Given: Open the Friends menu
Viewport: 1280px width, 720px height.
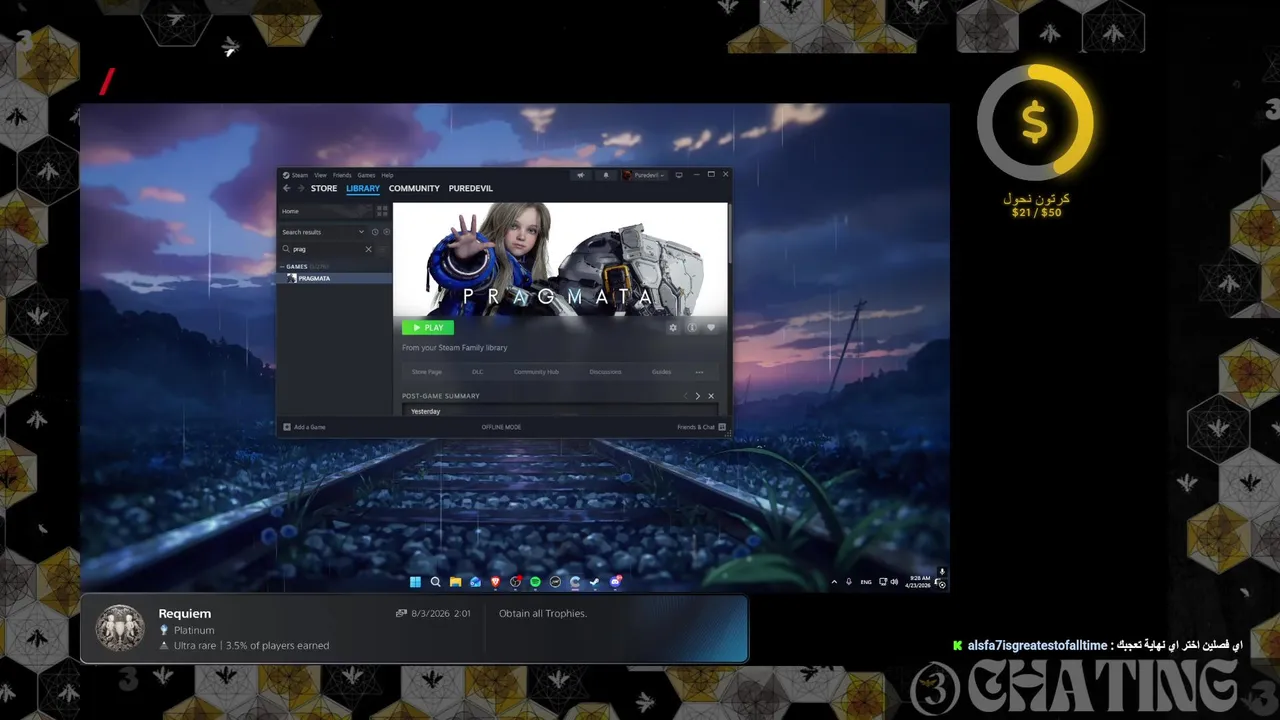Looking at the screenshot, I should (342, 175).
